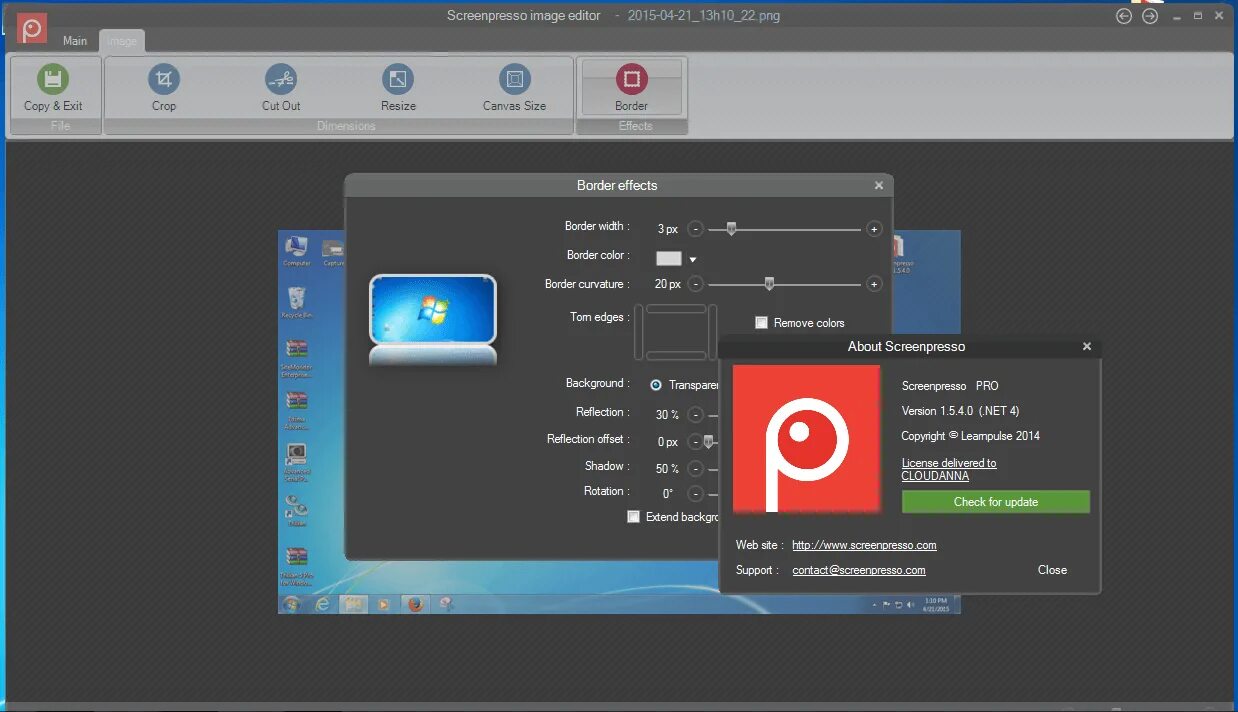Toggle the top torn edge
The height and width of the screenshot is (712, 1238).
point(676,309)
